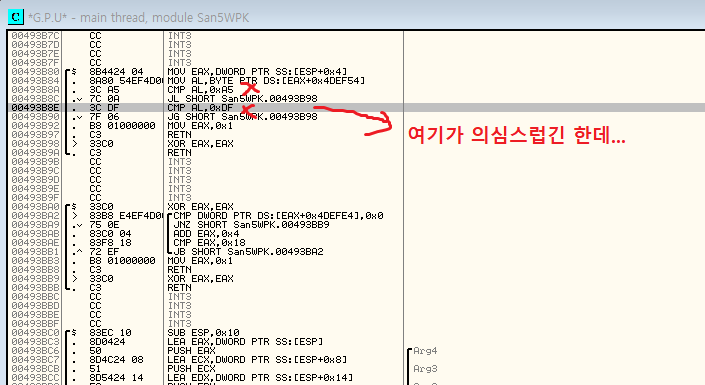Select LEA EDX,DWORD PTR SS:[ESP+0x14] instruction
The height and width of the screenshot is (385, 705).
[260, 377]
